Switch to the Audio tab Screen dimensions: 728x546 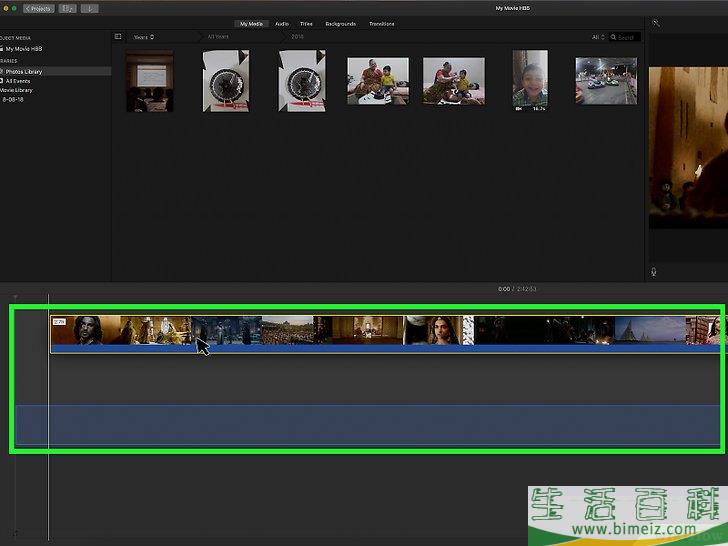click(282, 24)
